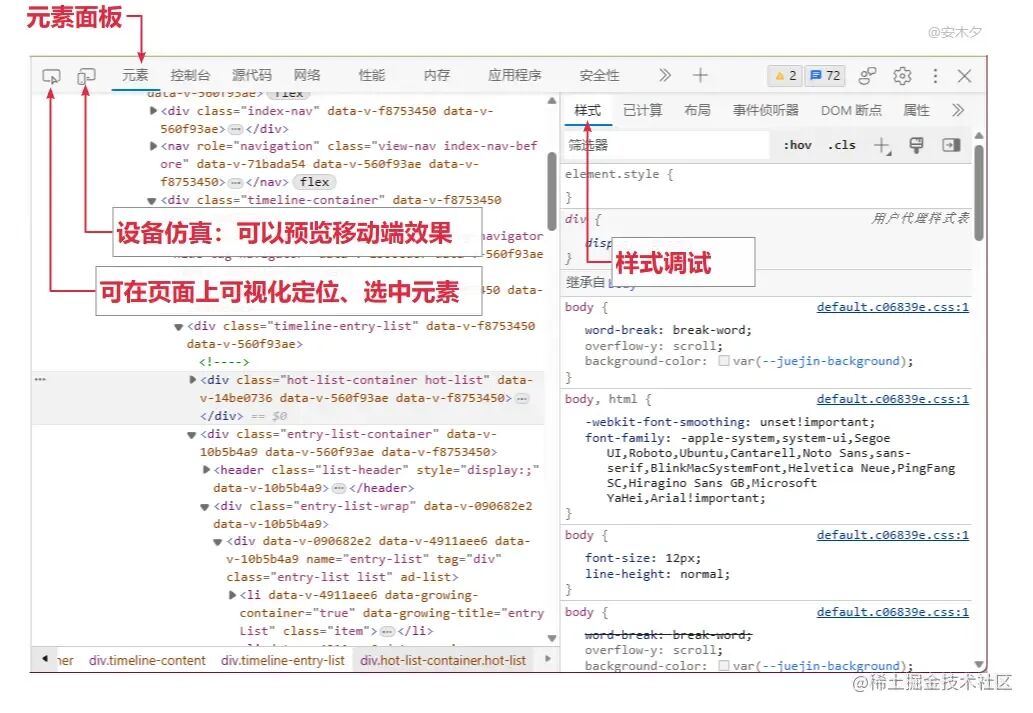Select div.timeline-entry-list breadcrumb
The image size is (1033, 713).
coord(283,660)
